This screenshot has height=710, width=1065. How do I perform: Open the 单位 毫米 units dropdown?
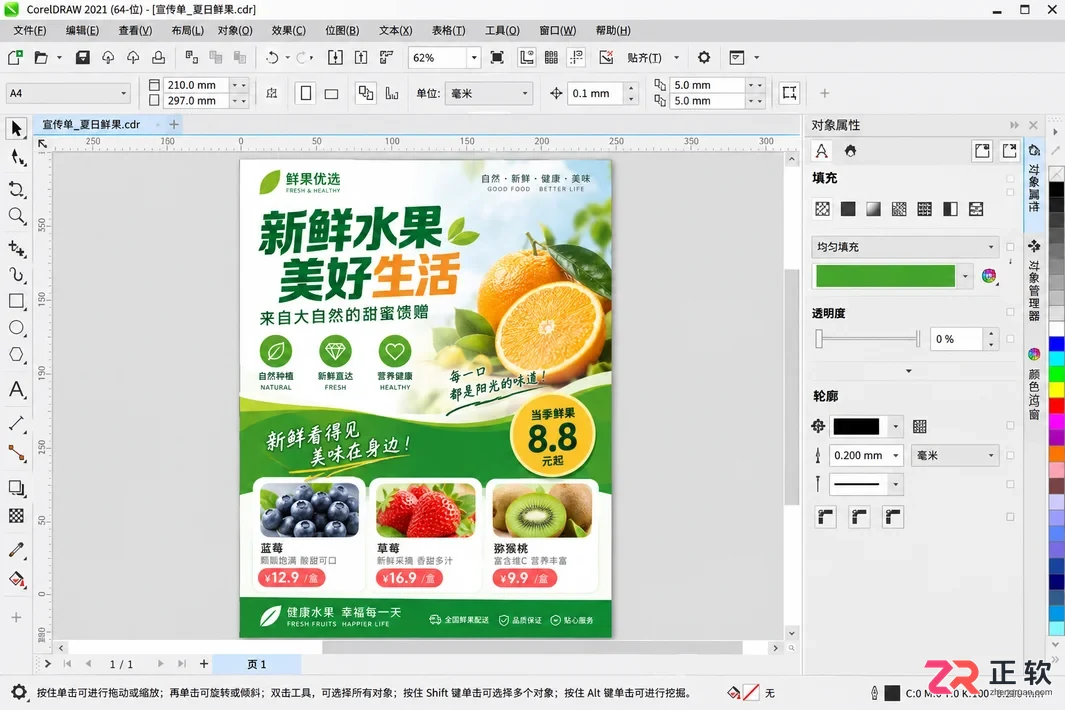click(x=488, y=93)
